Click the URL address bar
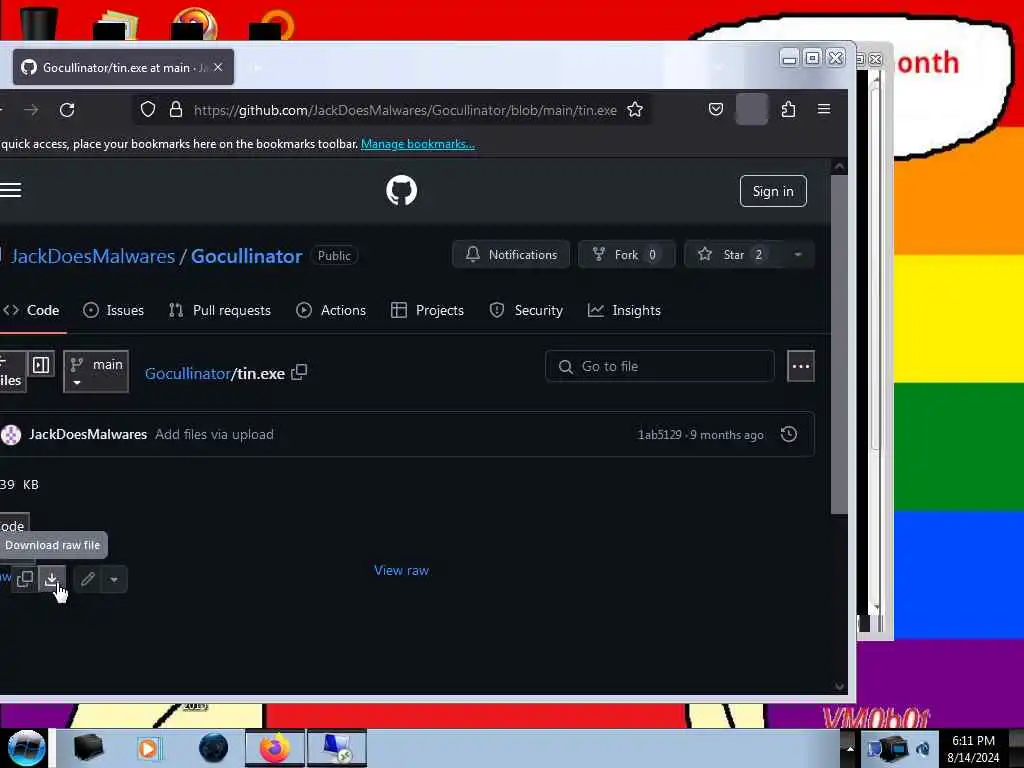This screenshot has height=768, width=1024. point(405,110)
